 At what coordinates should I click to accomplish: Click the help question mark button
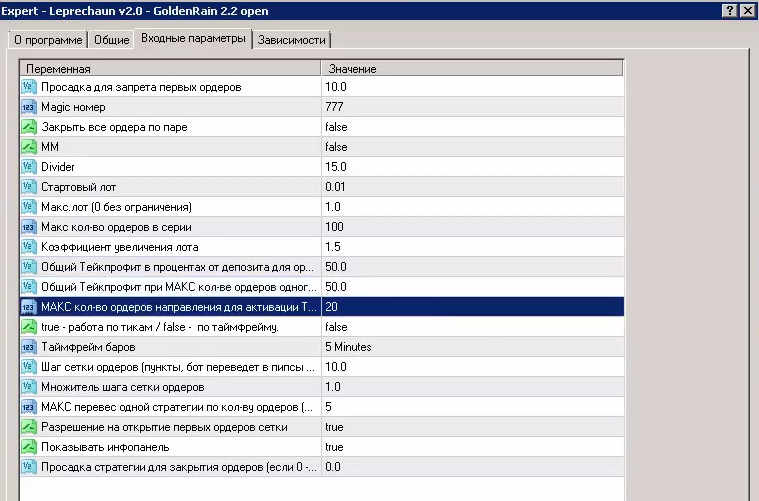729,10
